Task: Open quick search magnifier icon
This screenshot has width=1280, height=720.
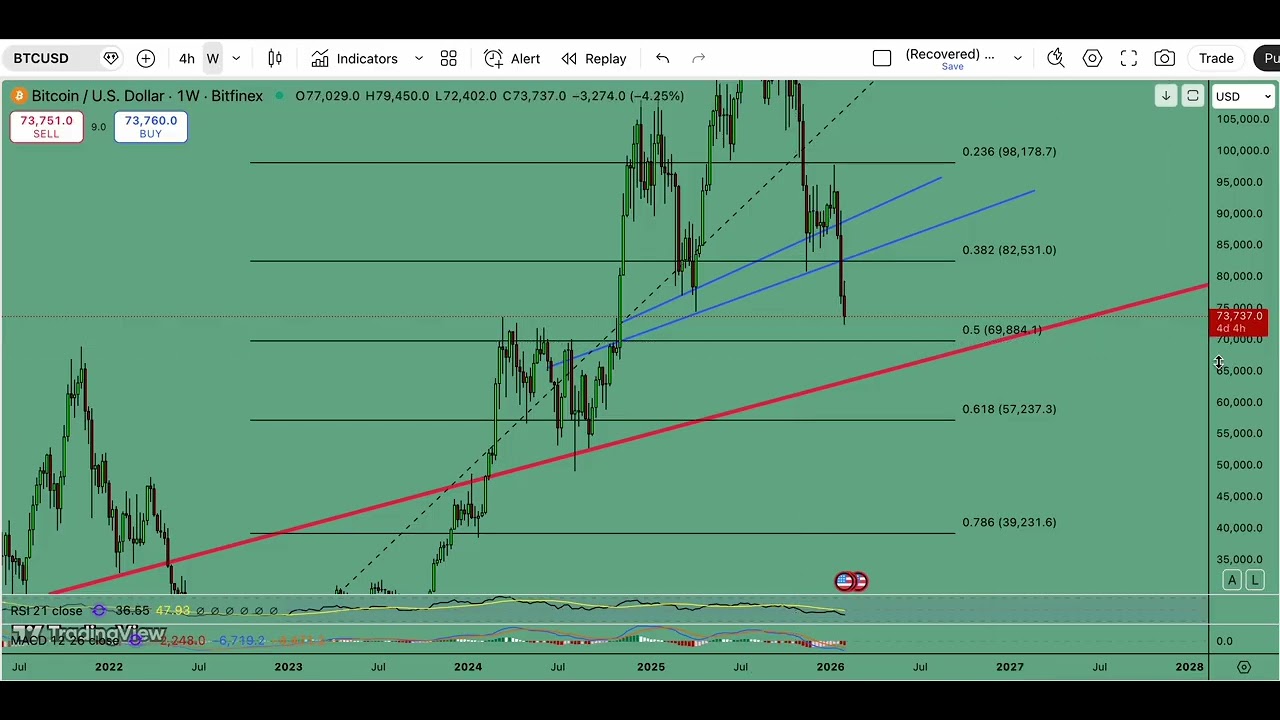Action: point(1056,58)
